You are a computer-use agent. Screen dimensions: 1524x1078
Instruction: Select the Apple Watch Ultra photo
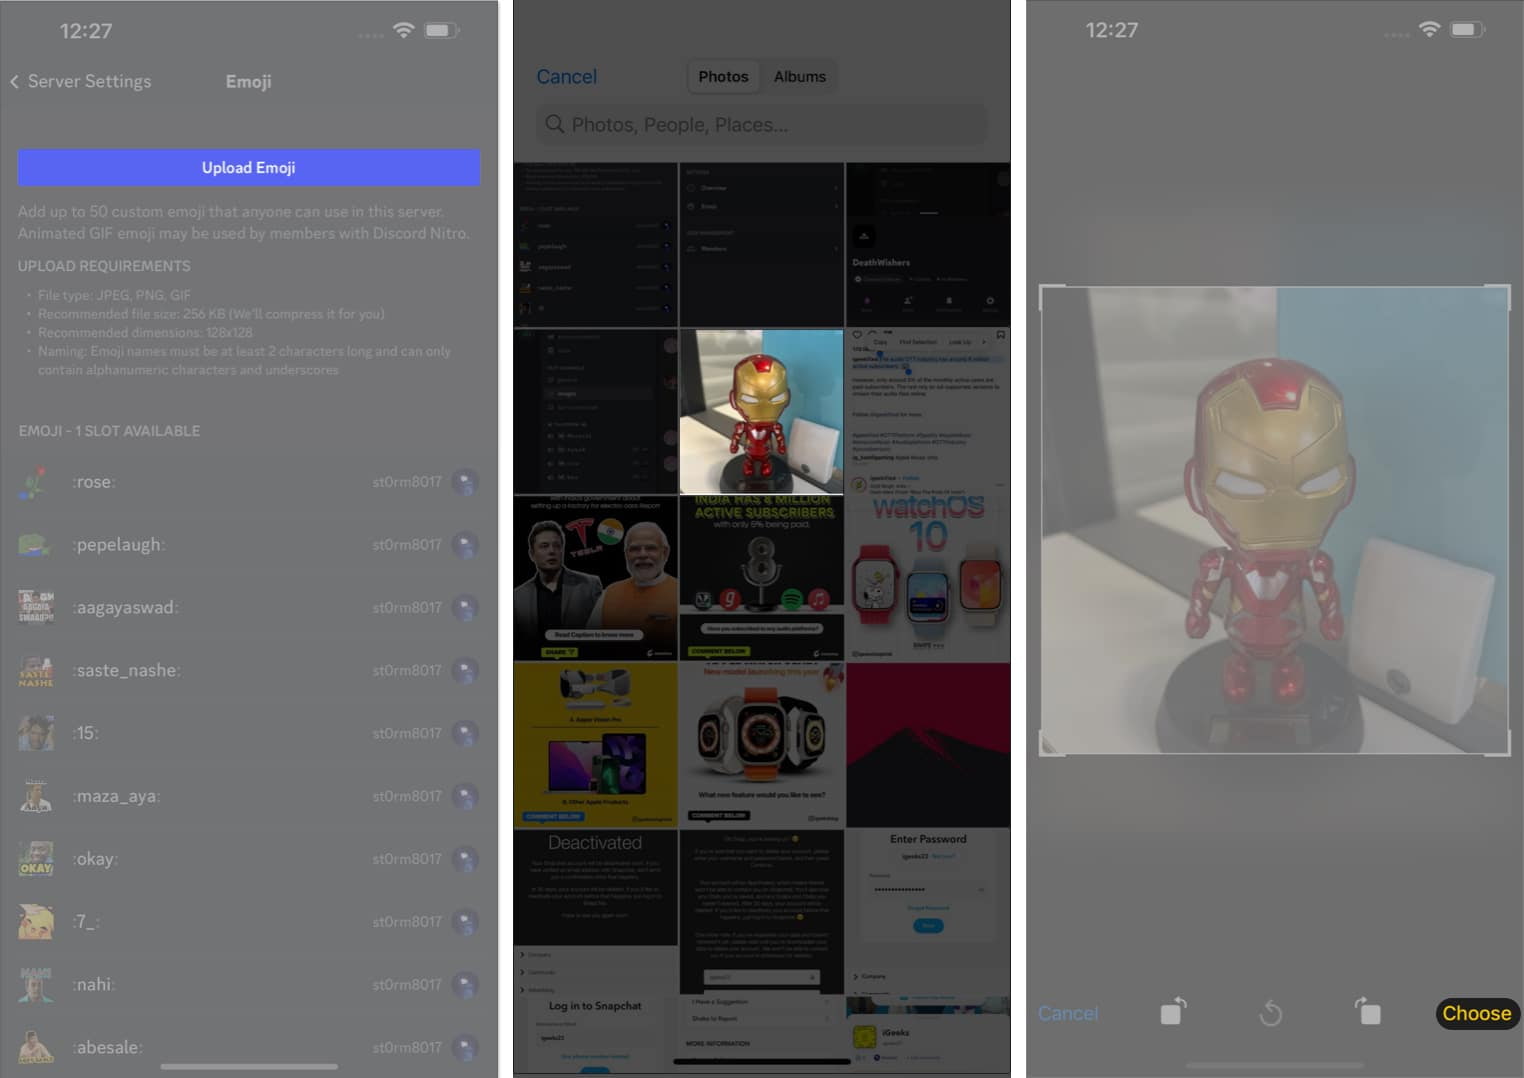(x=761, y=745)
